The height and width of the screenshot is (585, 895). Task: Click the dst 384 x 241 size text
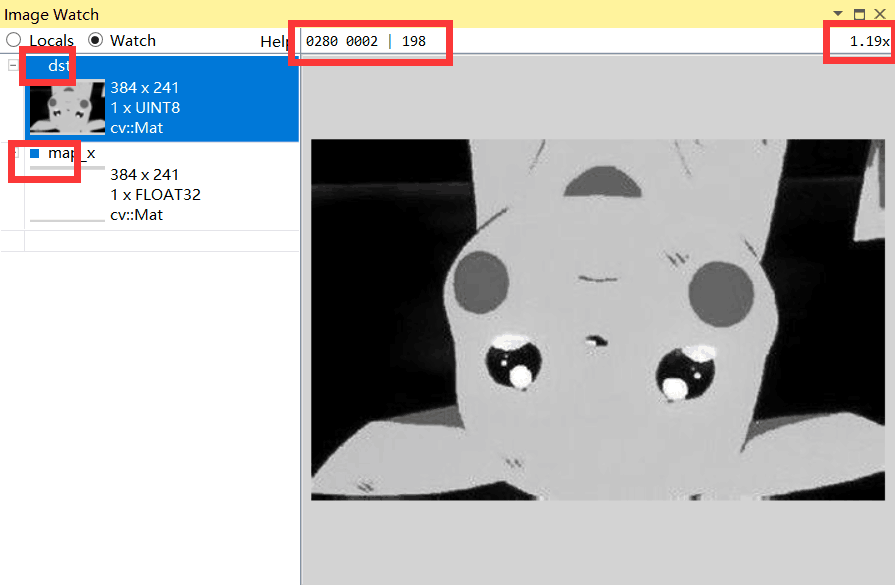coord(144,88)
